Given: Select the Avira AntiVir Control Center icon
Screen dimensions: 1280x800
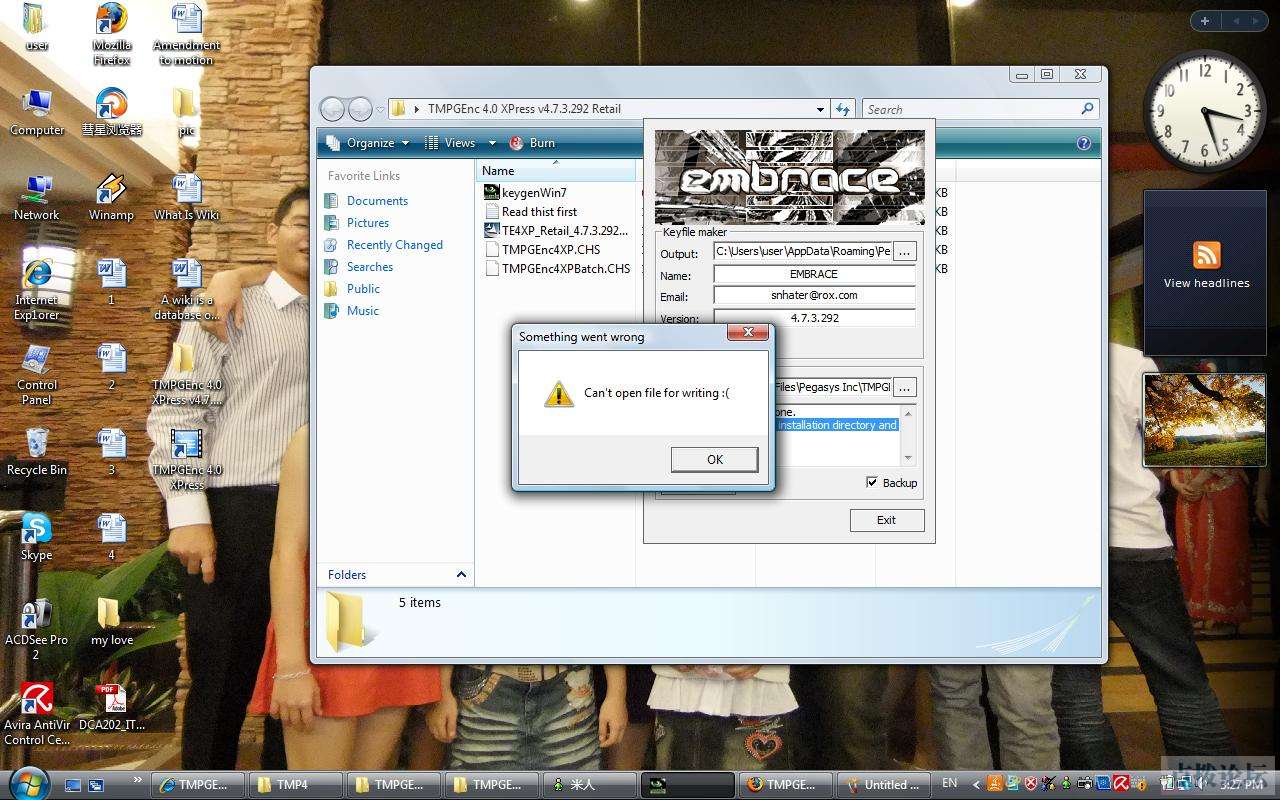Looking at the screenshot, I should [37, 715].
